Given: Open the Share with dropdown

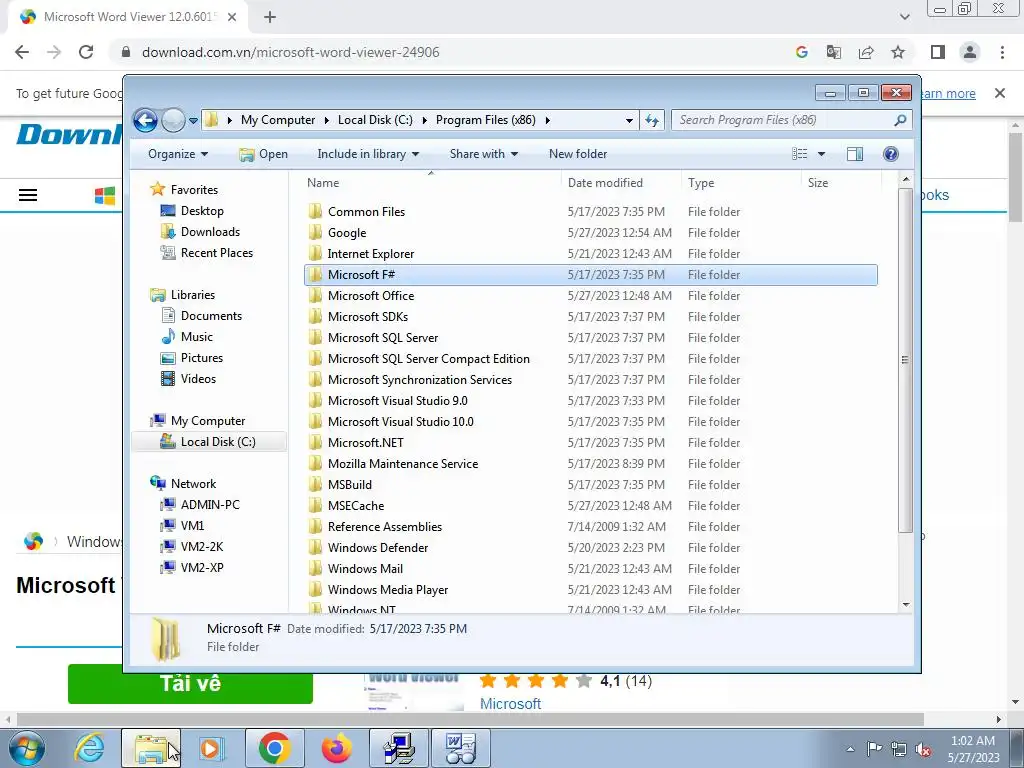Looking at the screenshot, I should (x=483, y=154).
